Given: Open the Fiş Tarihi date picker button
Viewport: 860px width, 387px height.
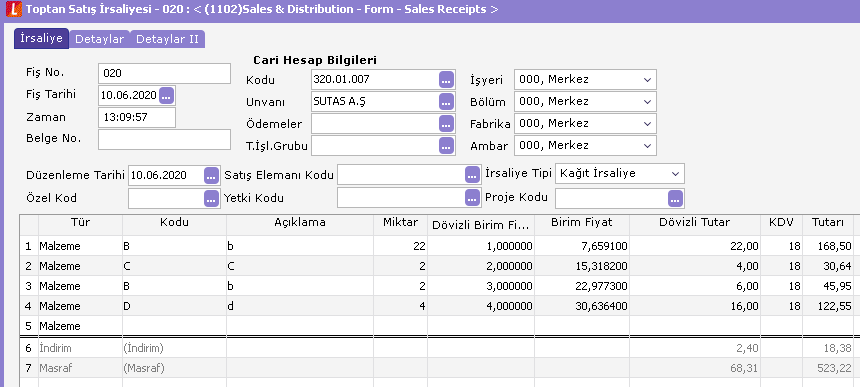Looking at the screenshot, I should point(166,95).
